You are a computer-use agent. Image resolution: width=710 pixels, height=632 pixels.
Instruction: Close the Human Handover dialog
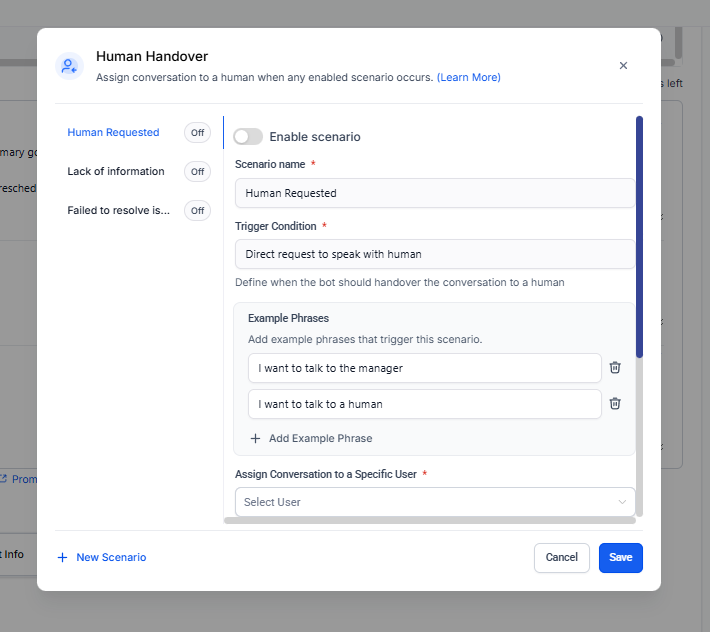[x=623, y=66]
